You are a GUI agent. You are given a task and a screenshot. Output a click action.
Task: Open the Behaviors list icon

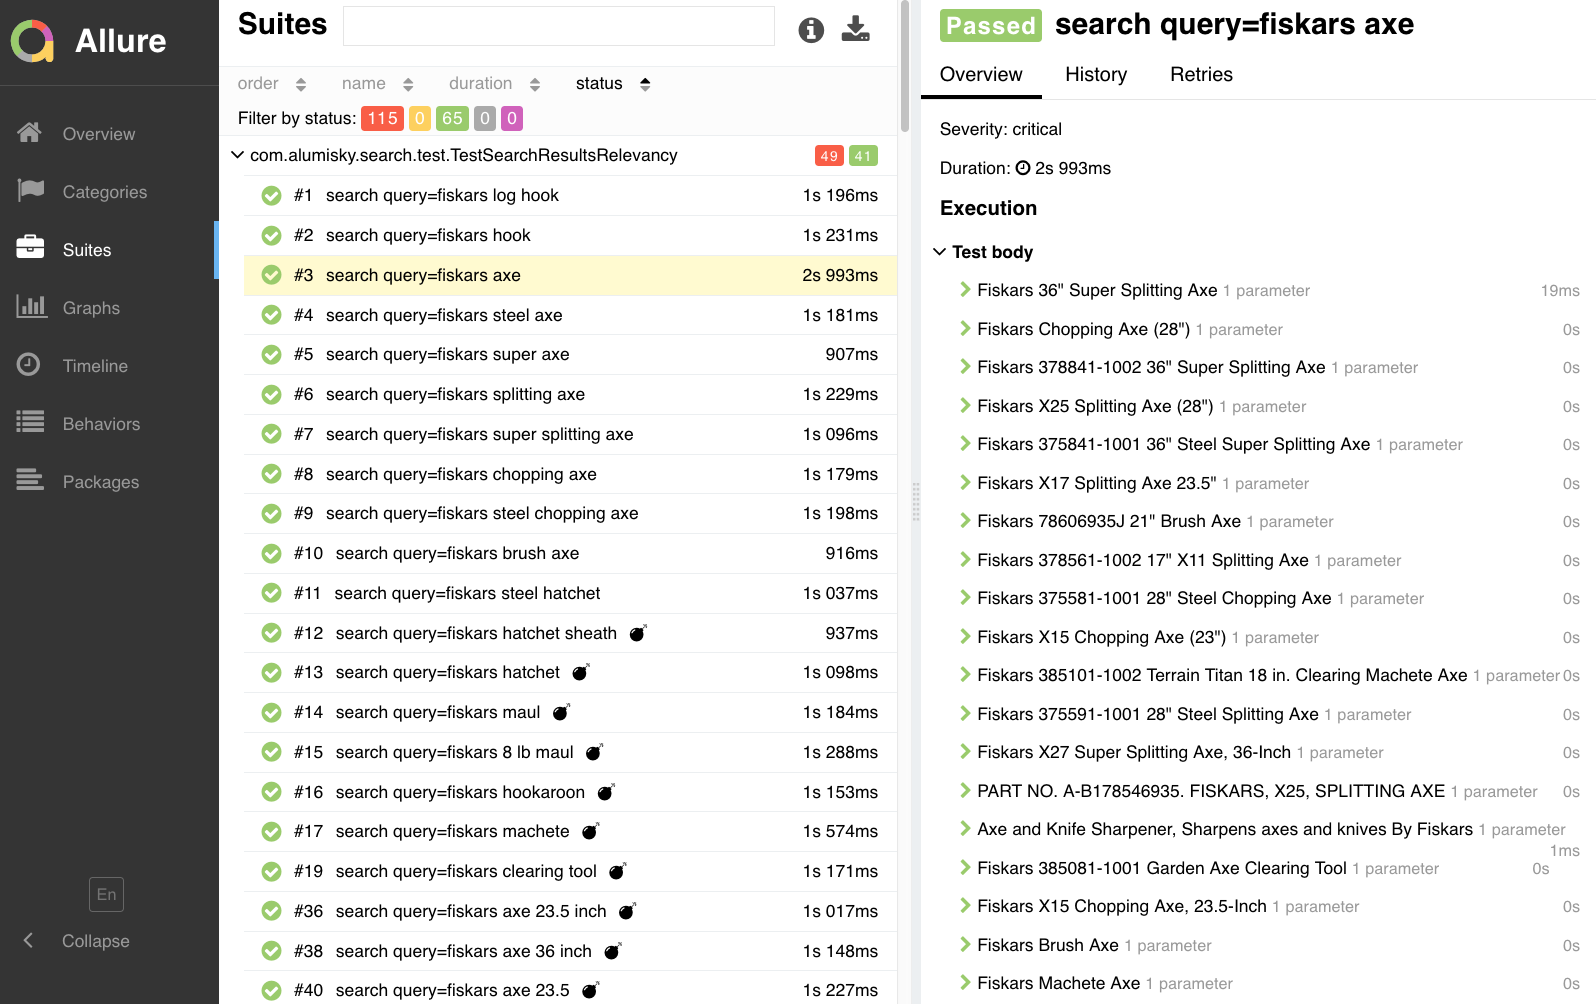coord(30,423)
